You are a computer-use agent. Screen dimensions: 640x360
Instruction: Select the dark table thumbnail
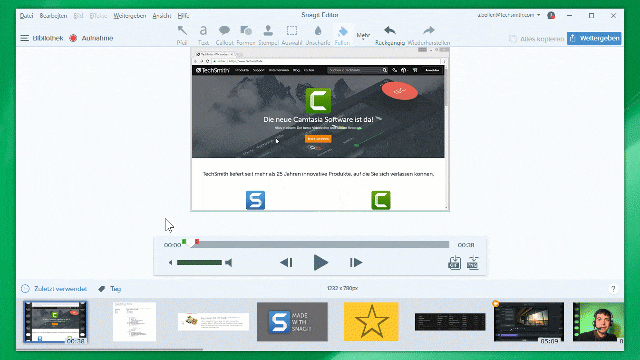point(450,322)
